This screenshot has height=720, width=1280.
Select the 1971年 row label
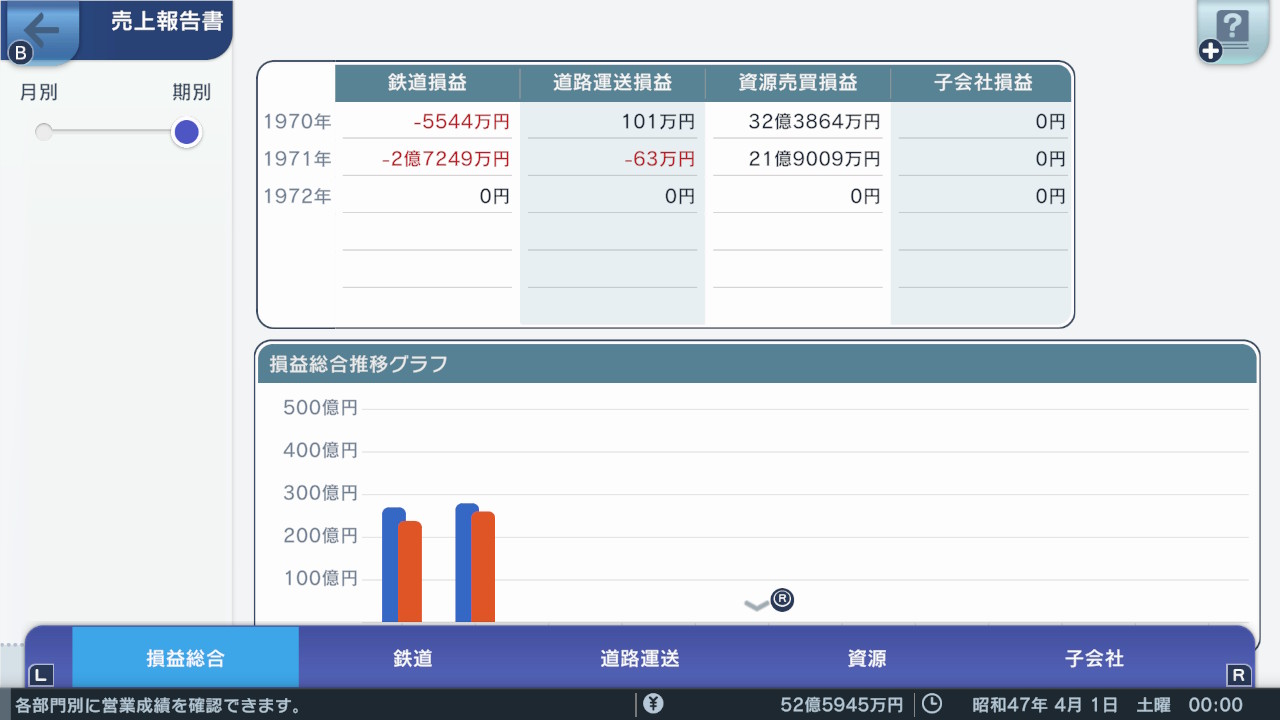pos(297,159)
